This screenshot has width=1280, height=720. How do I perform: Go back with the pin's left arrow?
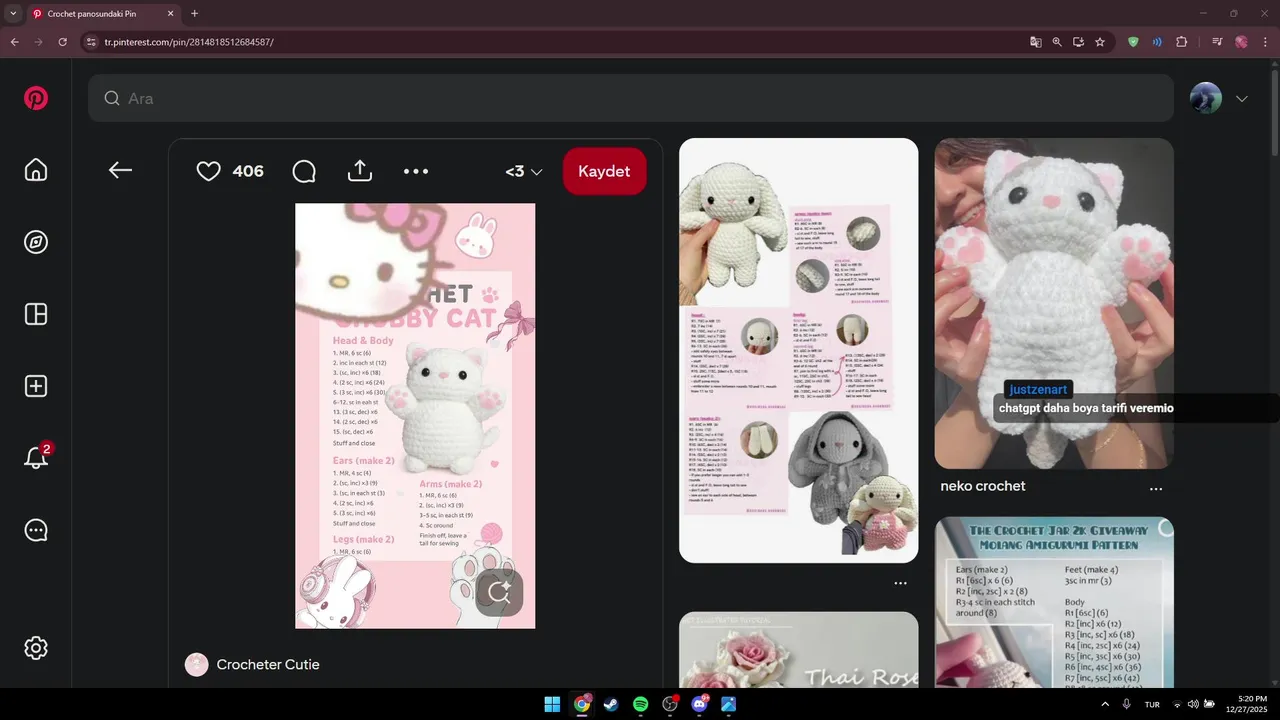[x=120, y=170]
